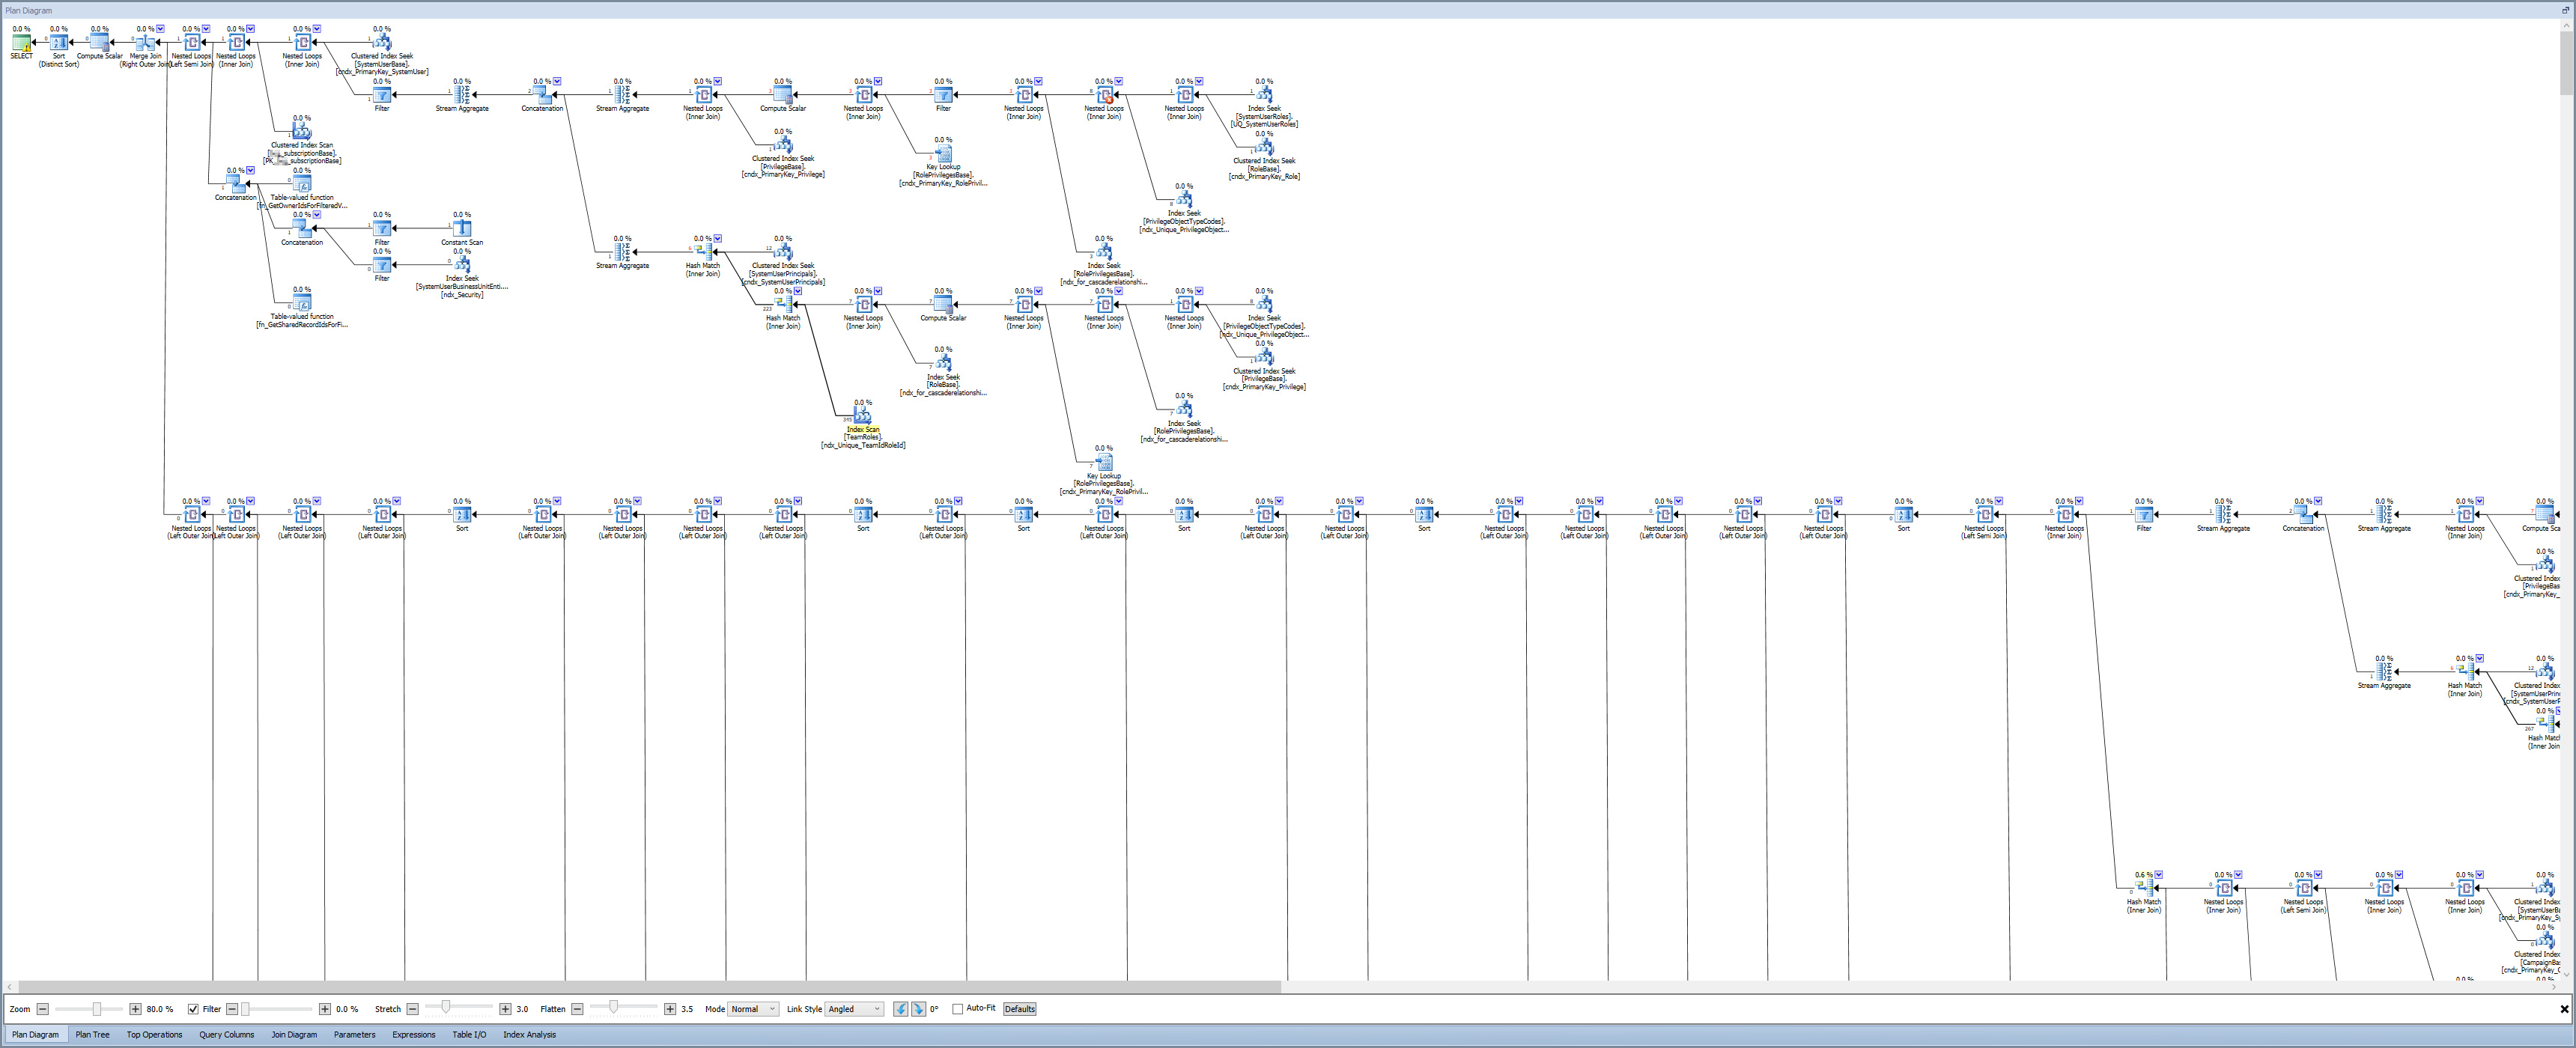Collapse chevron on Hash Match above TeamRoles
The width and height of the screenshot is (2576, 1048).
click(798, 291)
